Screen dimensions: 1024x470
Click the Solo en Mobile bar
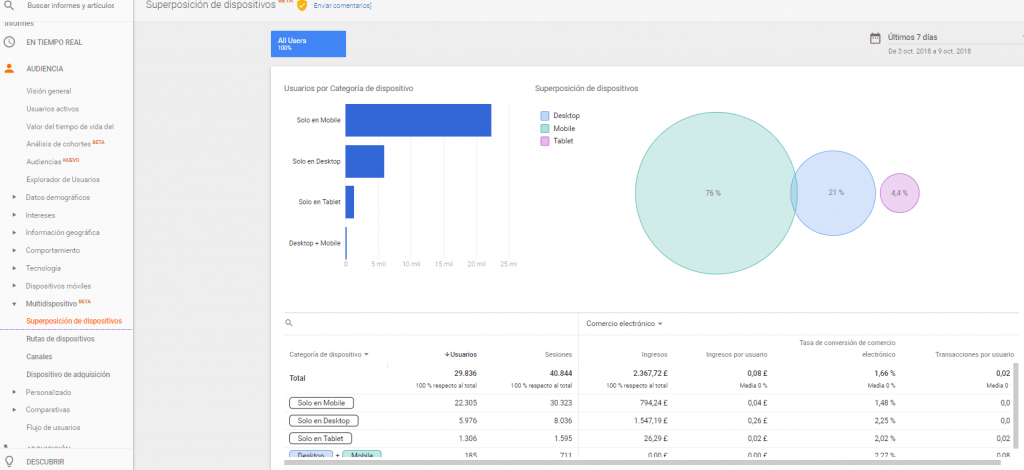coord(418,120)
